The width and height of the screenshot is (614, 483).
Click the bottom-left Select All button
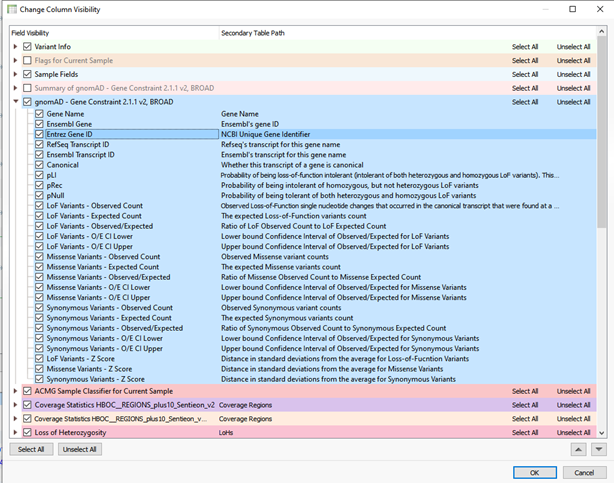(x=31, y=450)
